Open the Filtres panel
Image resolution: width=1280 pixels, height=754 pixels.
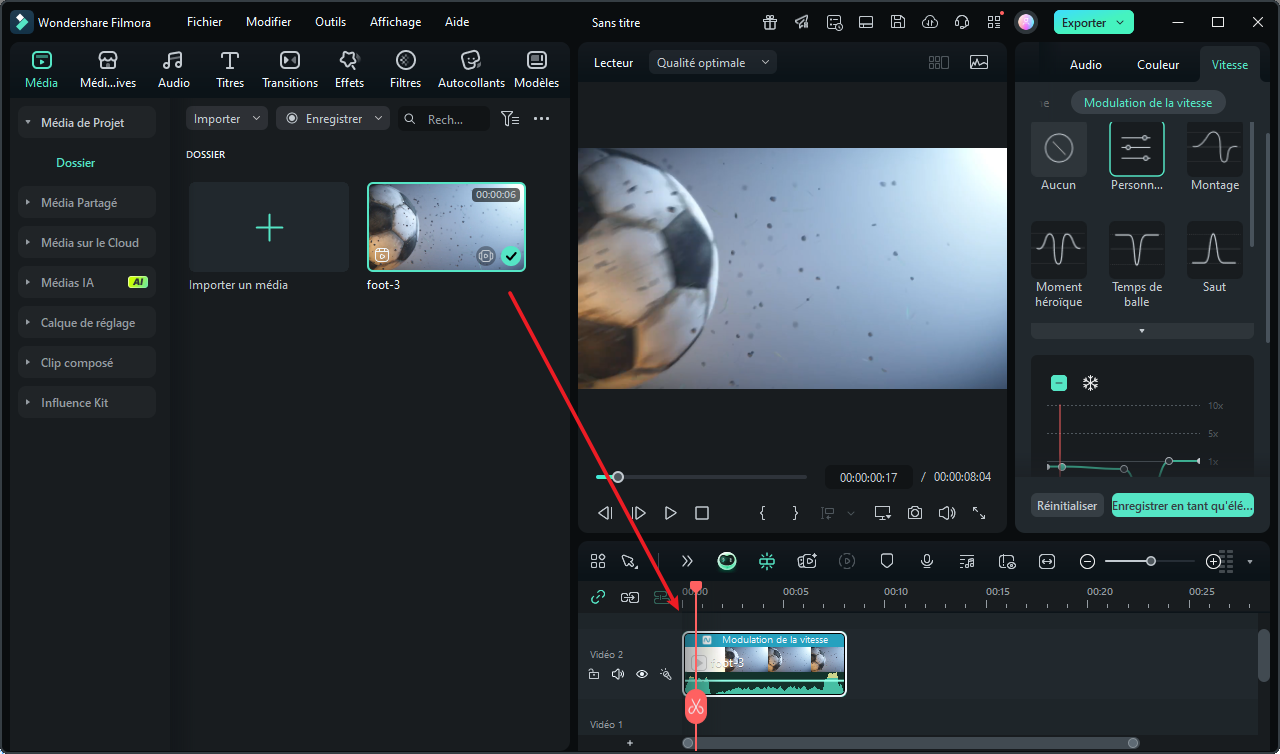pyautogui.click(x=405, y=70)
